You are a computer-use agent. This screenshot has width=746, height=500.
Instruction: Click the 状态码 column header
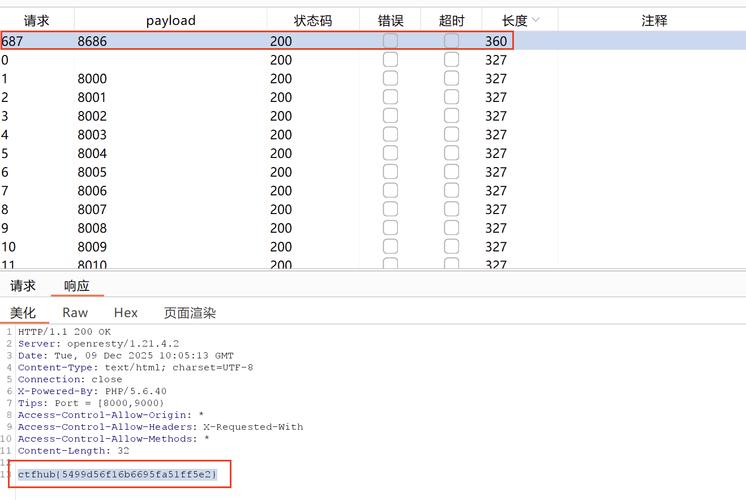tap(312, 20)
